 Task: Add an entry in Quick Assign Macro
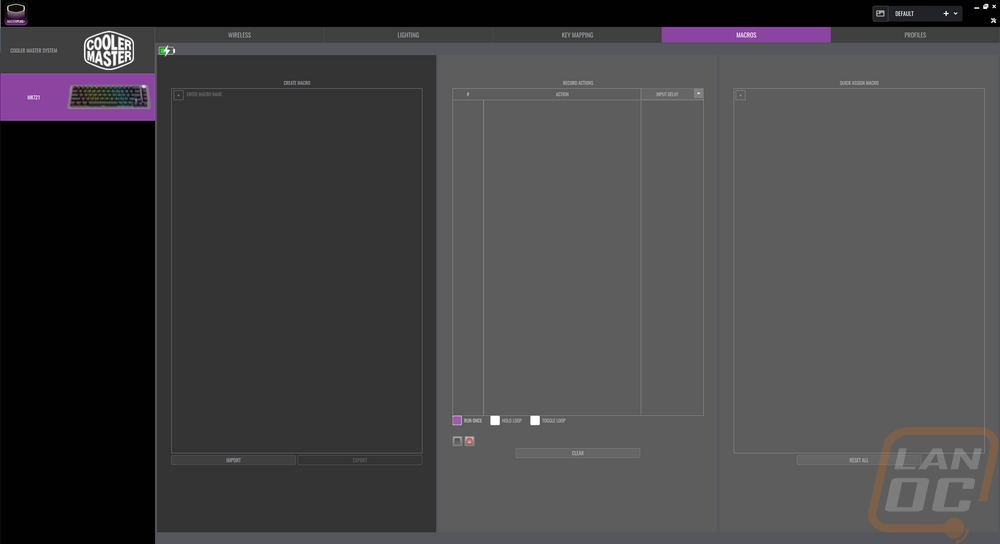click(740, 95)
